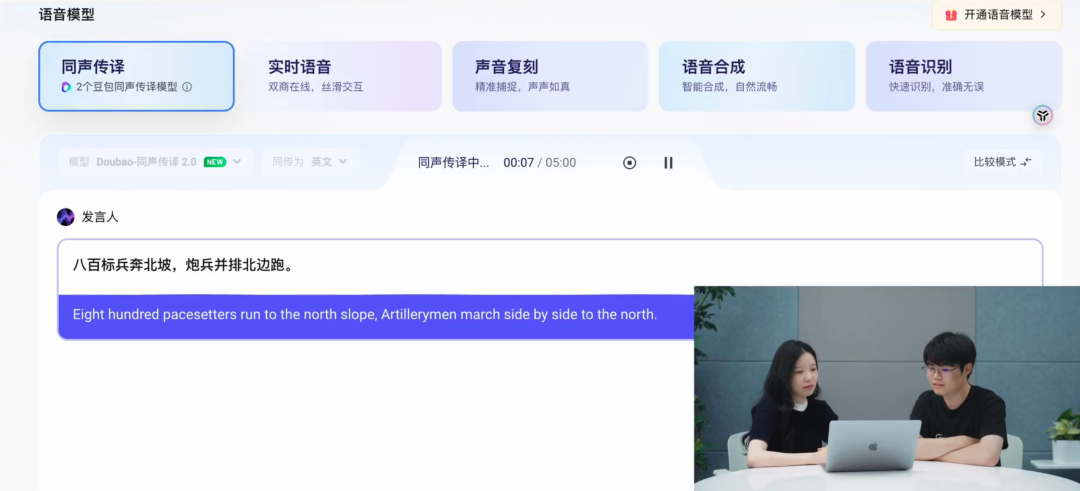
Task: Click the 00:07 / 05:00 timer
Action: point(539,163)
